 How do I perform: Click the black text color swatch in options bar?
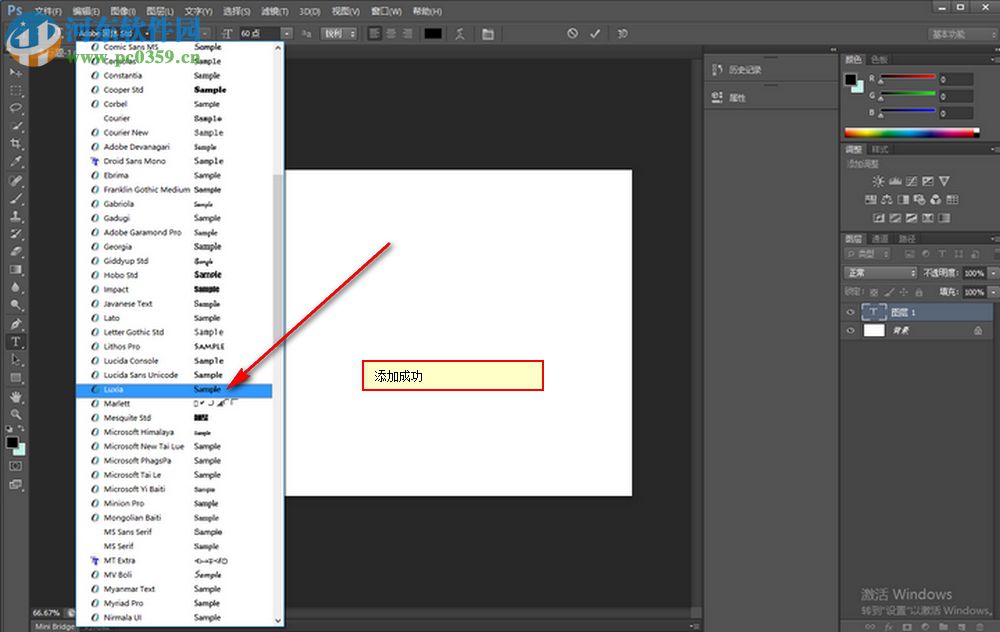[433, 33]
